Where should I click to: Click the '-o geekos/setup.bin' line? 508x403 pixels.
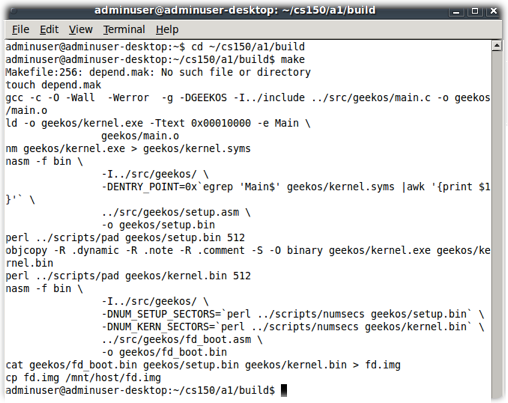point(158,225)
